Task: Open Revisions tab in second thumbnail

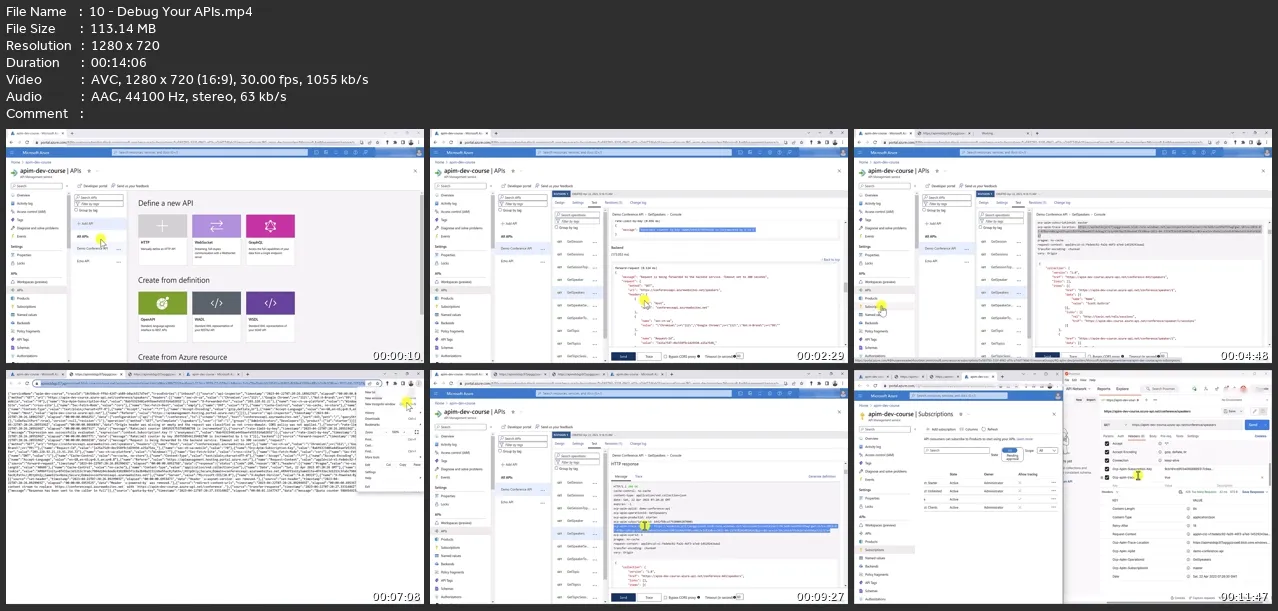Action: 613,203
